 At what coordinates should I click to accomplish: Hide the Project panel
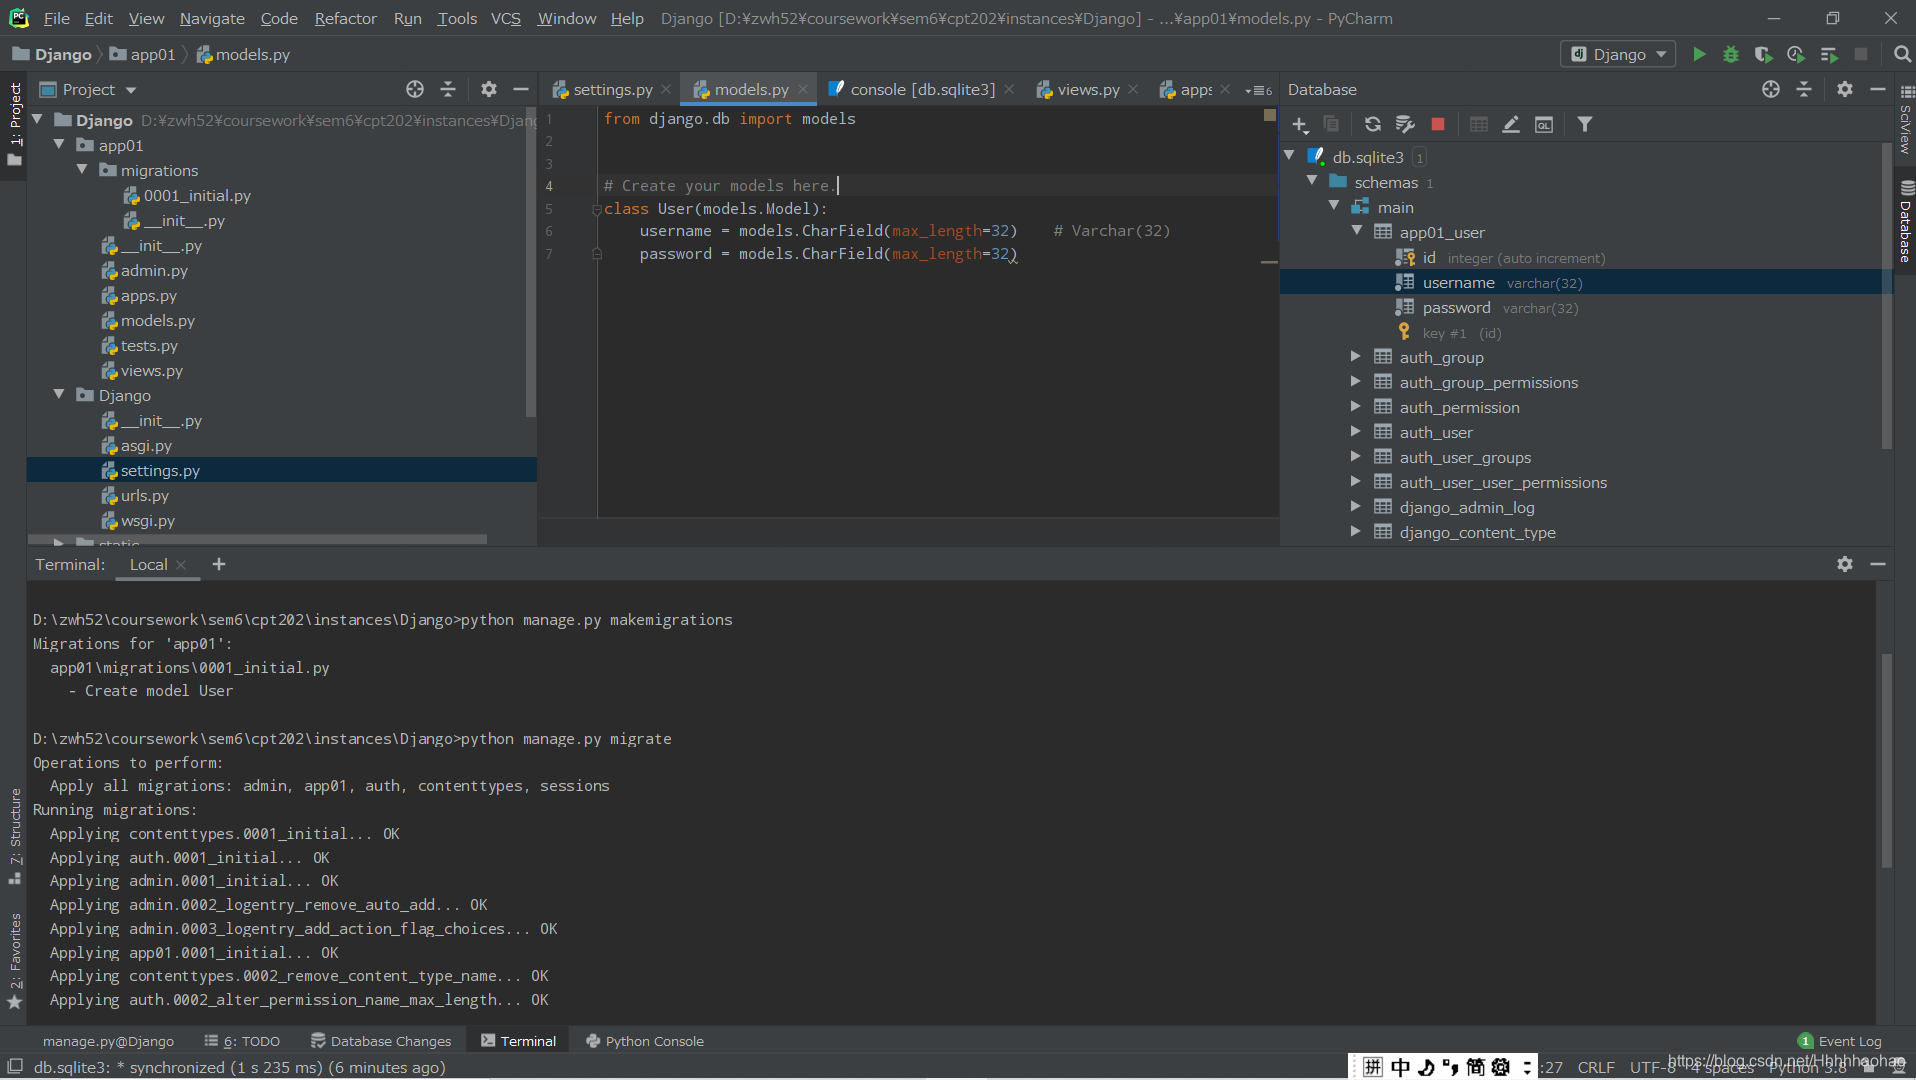coord(521,90)
